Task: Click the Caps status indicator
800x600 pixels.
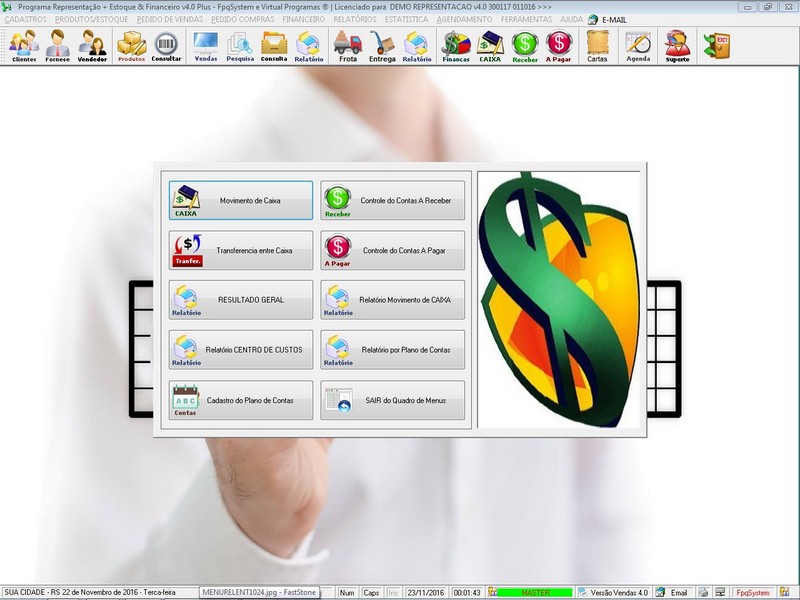Action: pos(371,593)
